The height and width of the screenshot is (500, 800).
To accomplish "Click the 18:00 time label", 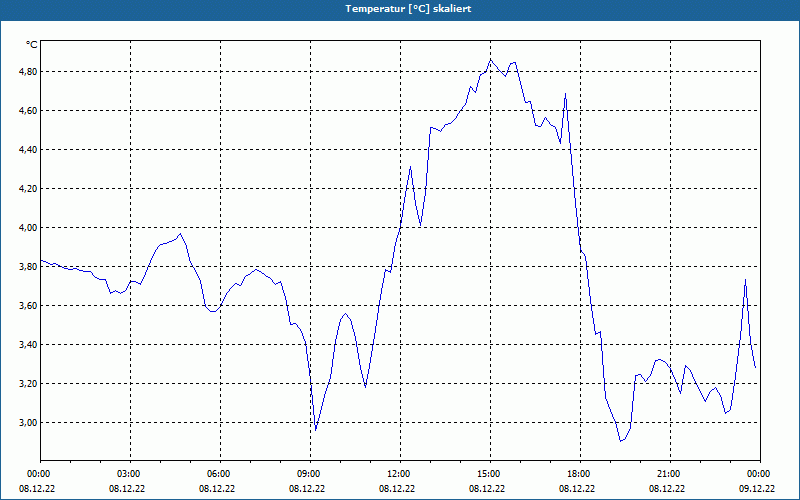I will pyautogui.click(x=581, y=474).
